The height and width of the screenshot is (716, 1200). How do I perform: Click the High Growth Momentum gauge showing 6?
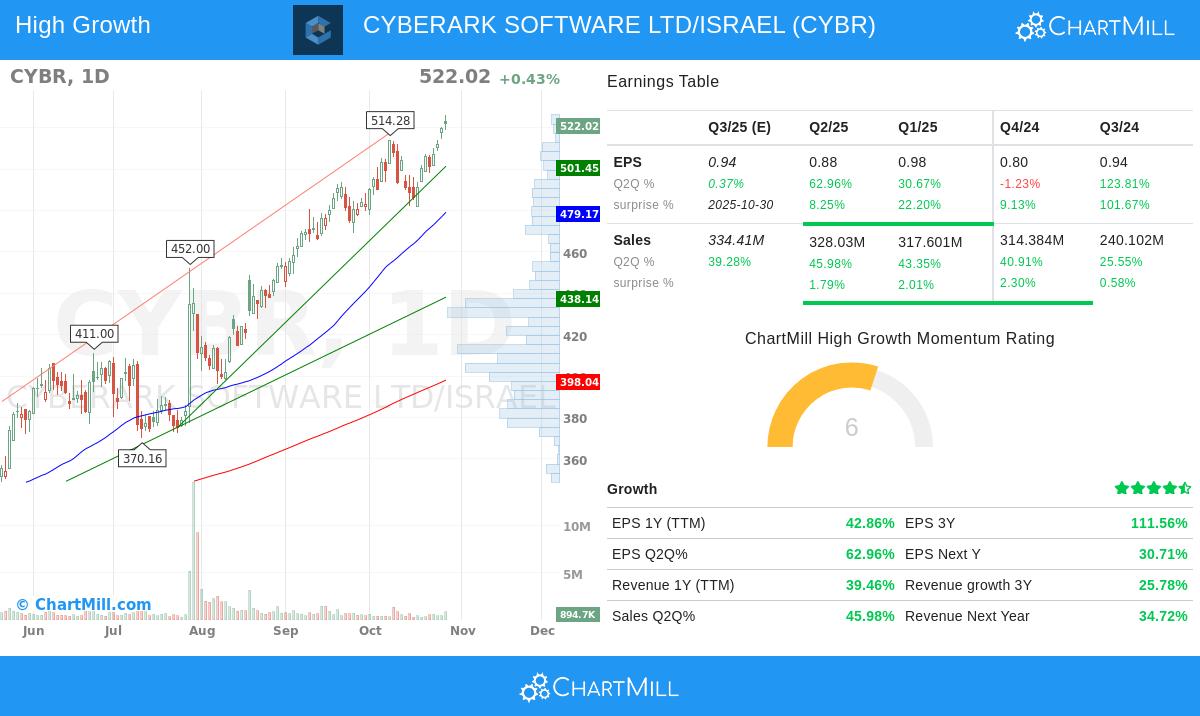tap(851, 428)
